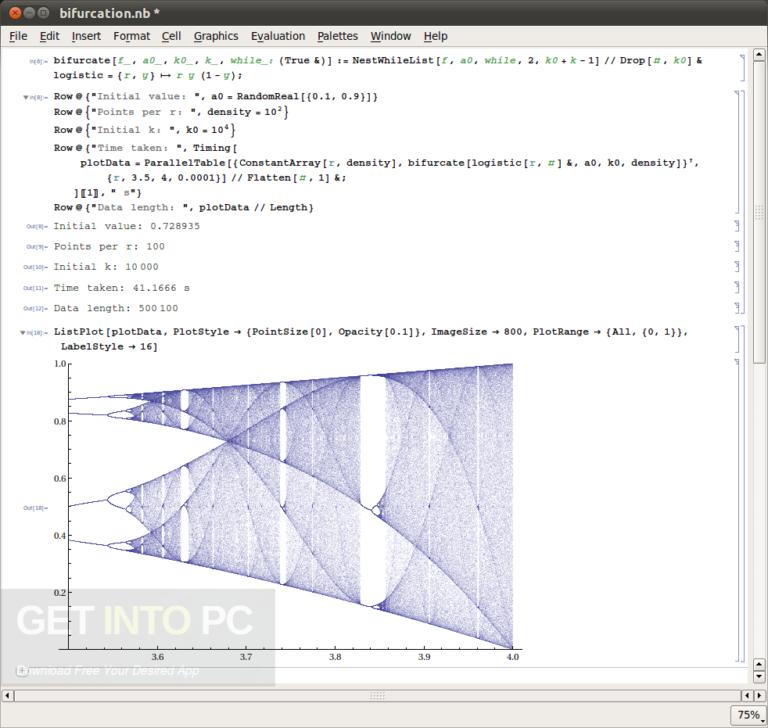Click horizontal scrollbar left arrow at far left
Viewport: 768px width, 728px height.
[7, 695]
